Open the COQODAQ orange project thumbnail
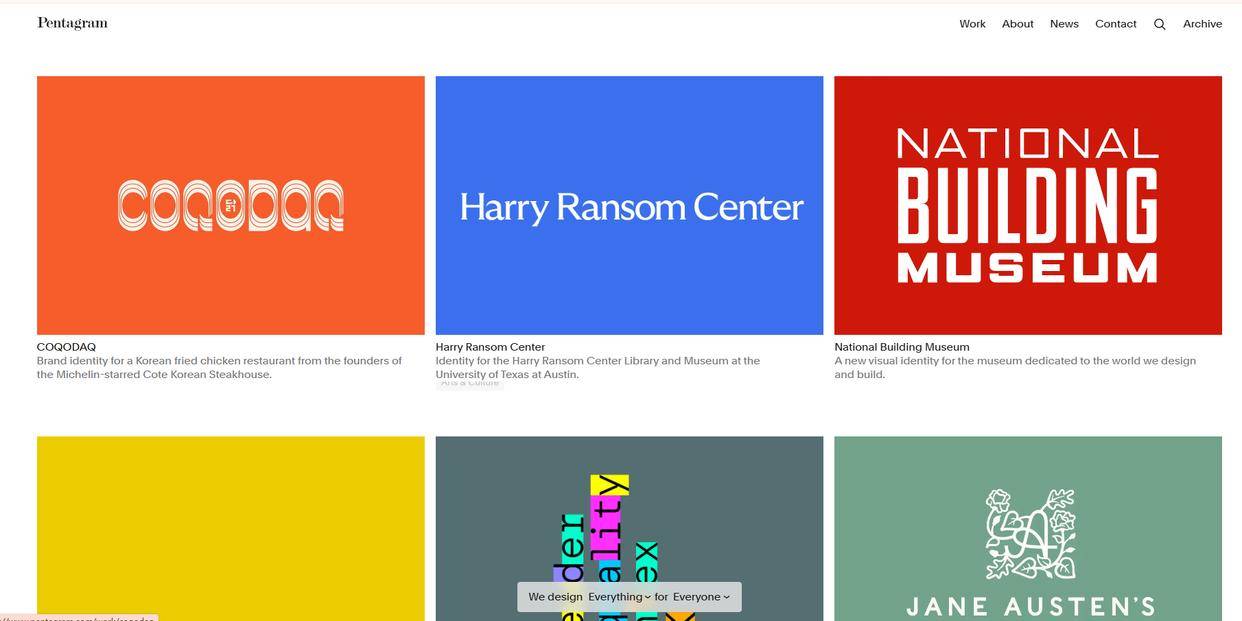1242x621 pixels. [x=231, y=205]
